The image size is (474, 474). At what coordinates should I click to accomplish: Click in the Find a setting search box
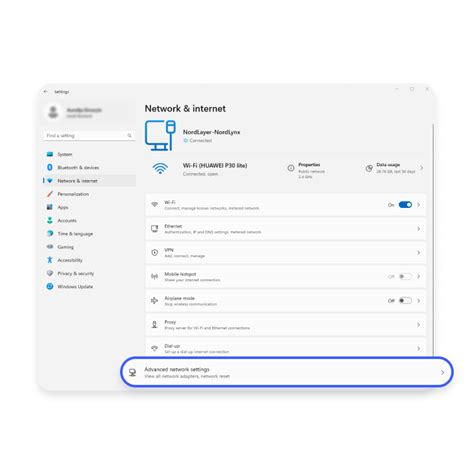[x=89, y=135]
